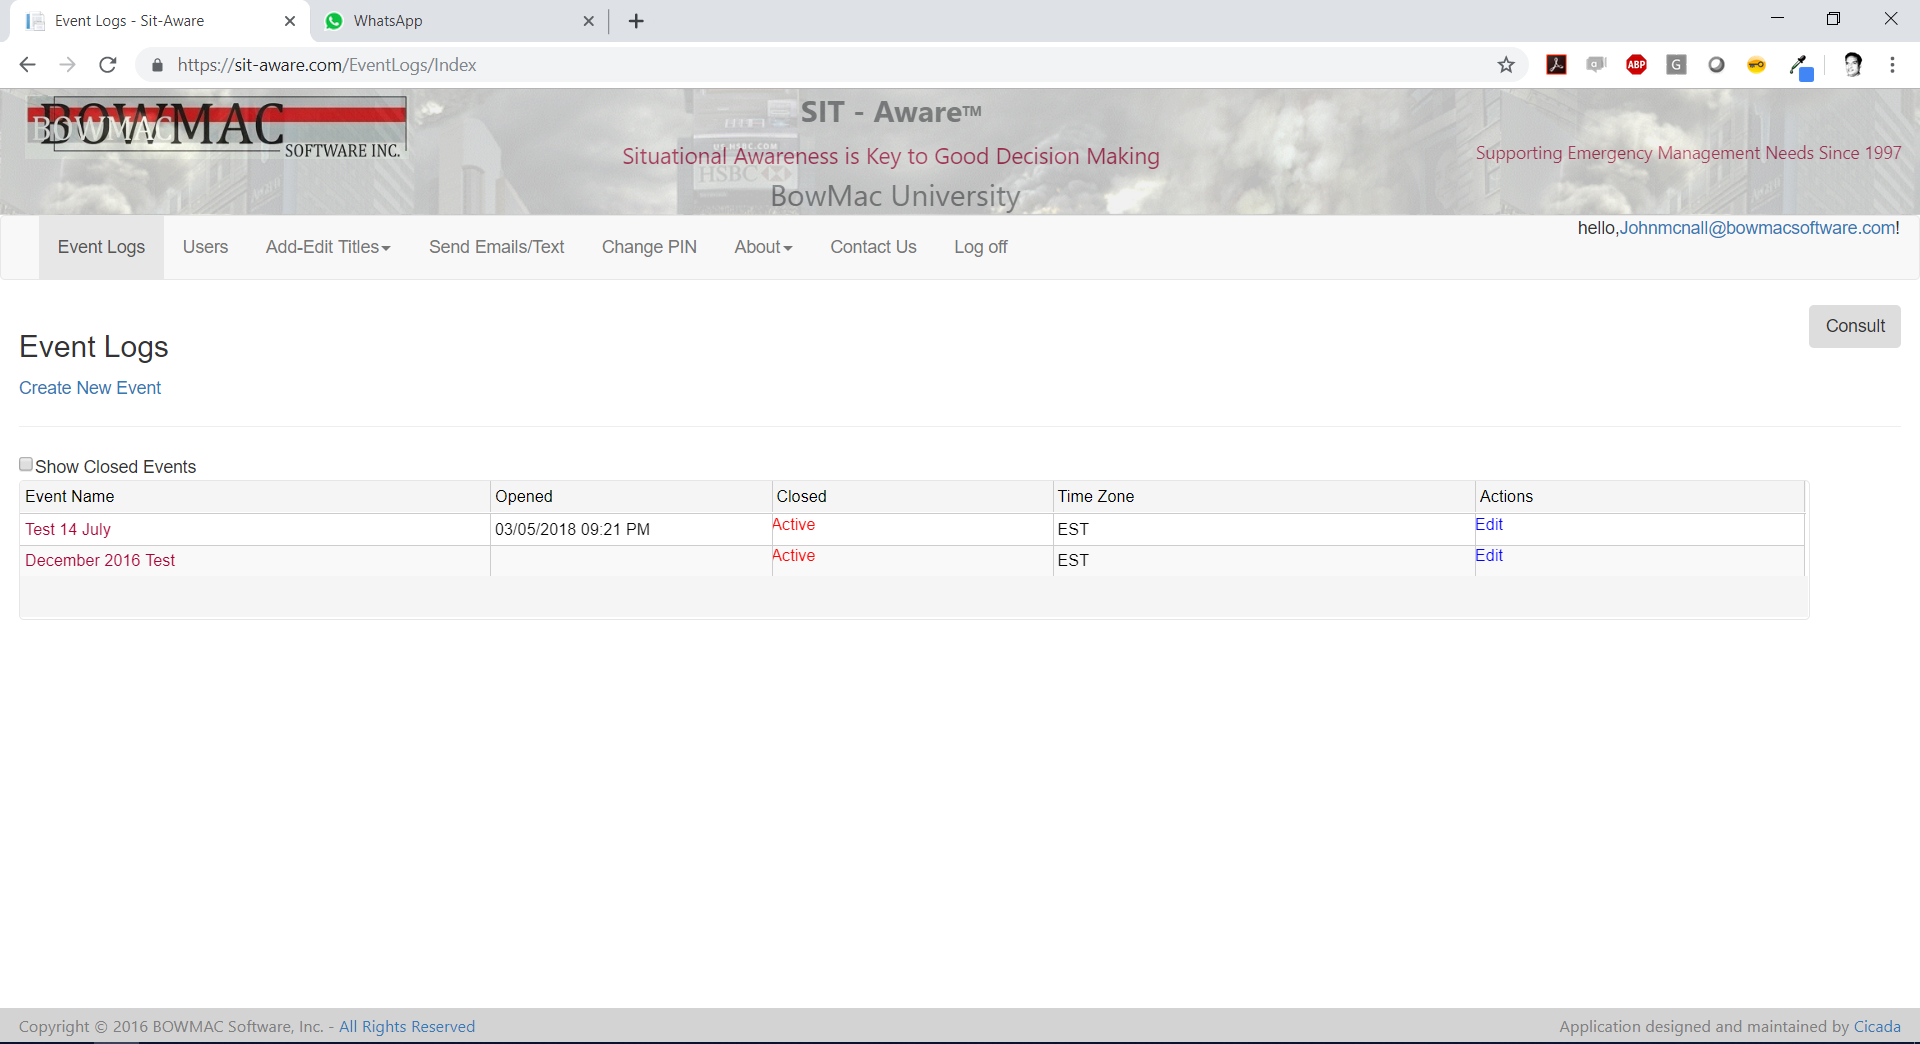Select the Event Logs - Sit-Aware tab

tap(160, 21)
